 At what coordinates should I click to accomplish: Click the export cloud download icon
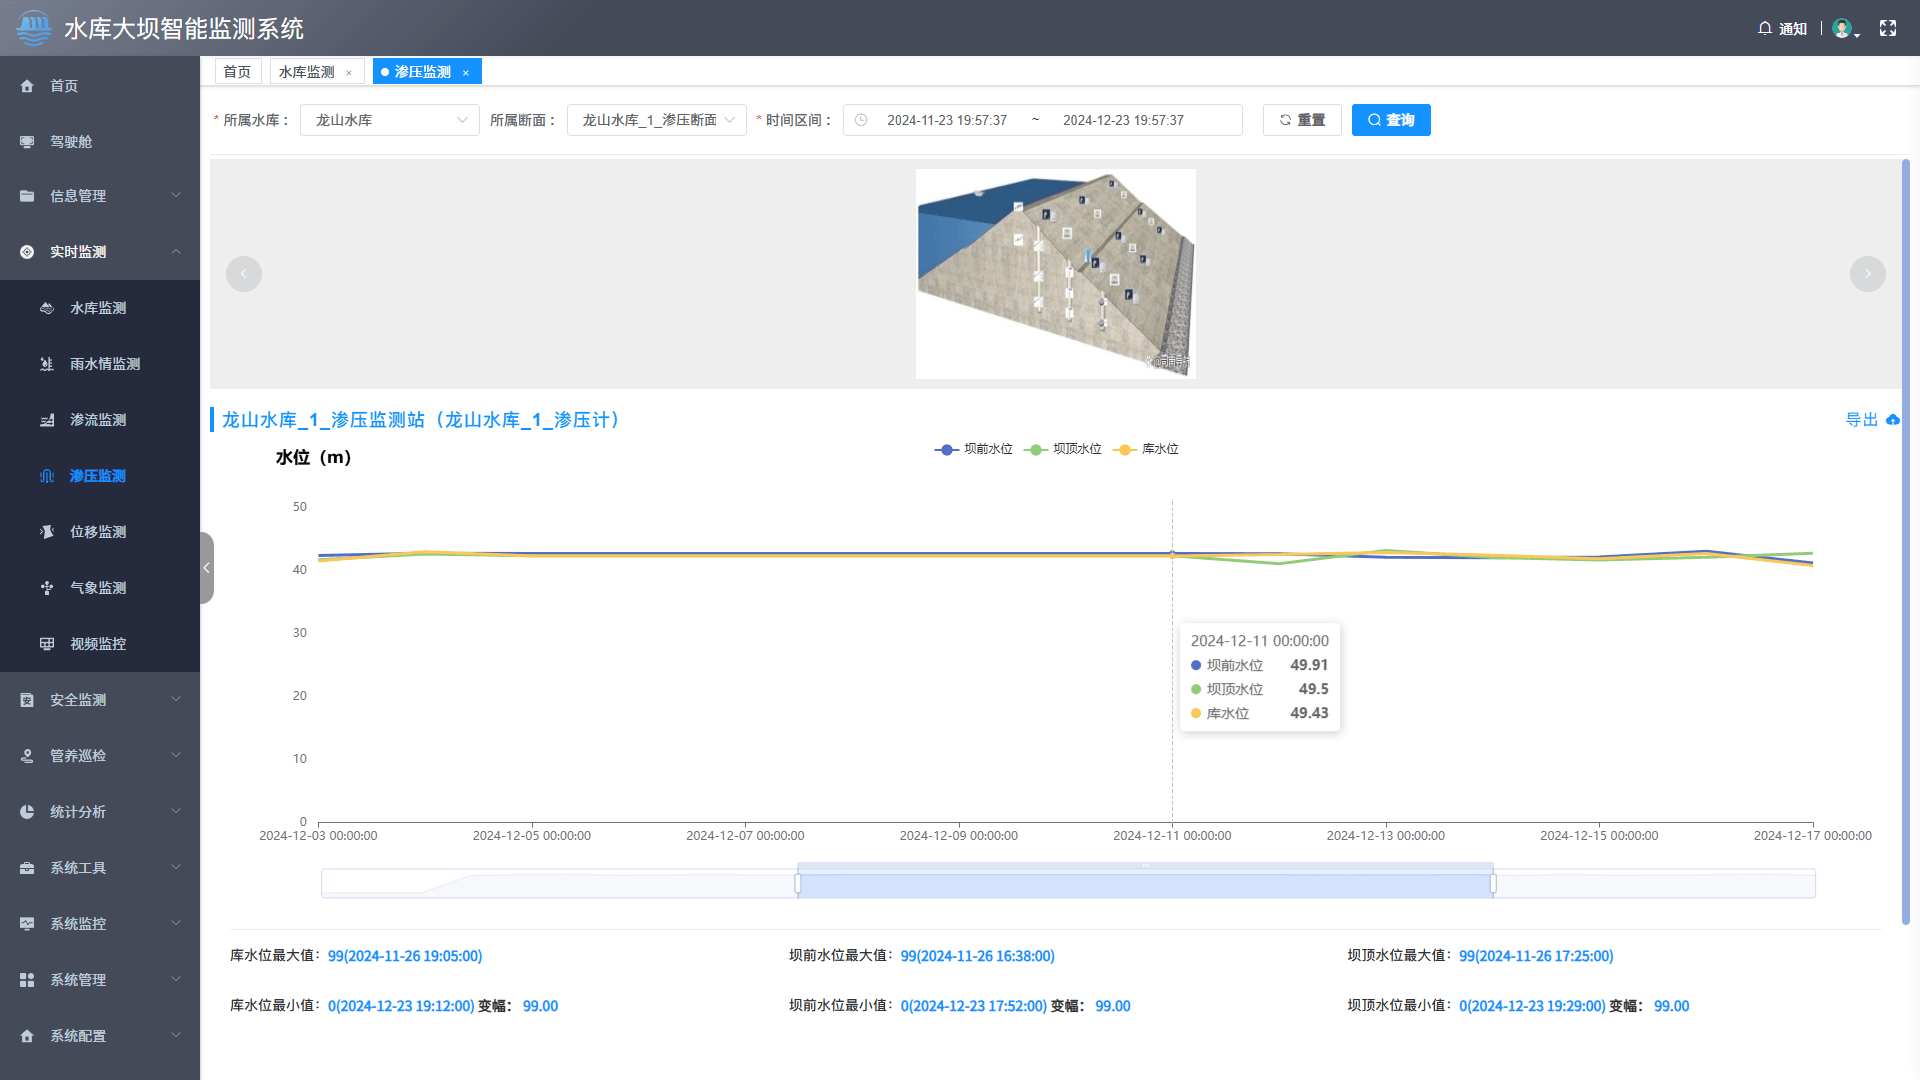(1892, 420)
